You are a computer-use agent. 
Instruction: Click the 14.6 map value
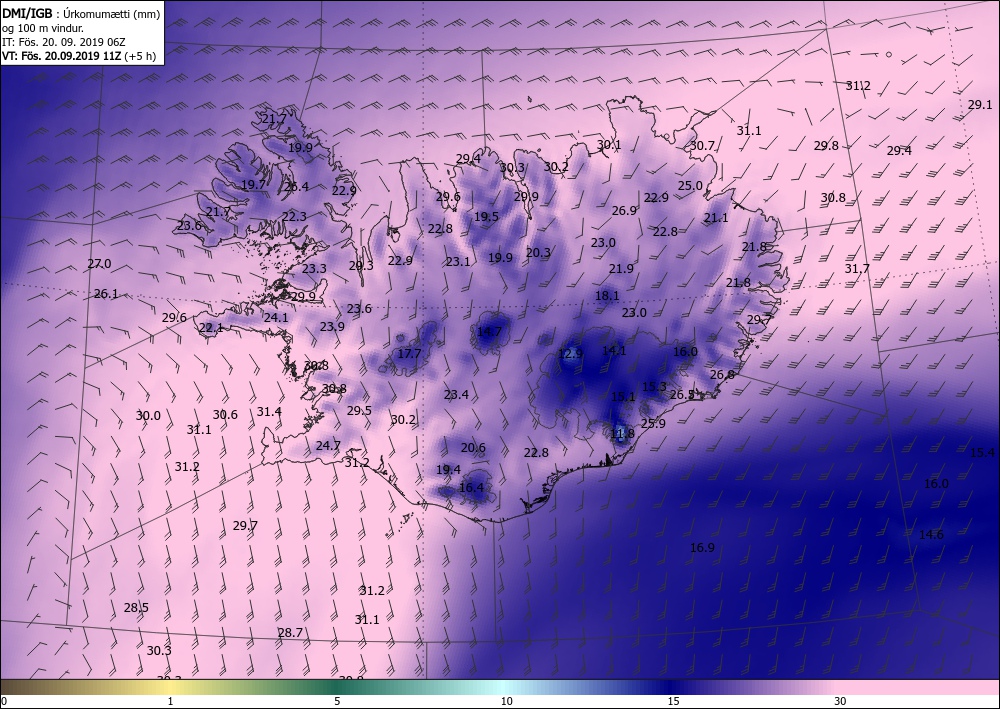pyautogui.click(x=931, y=535)
